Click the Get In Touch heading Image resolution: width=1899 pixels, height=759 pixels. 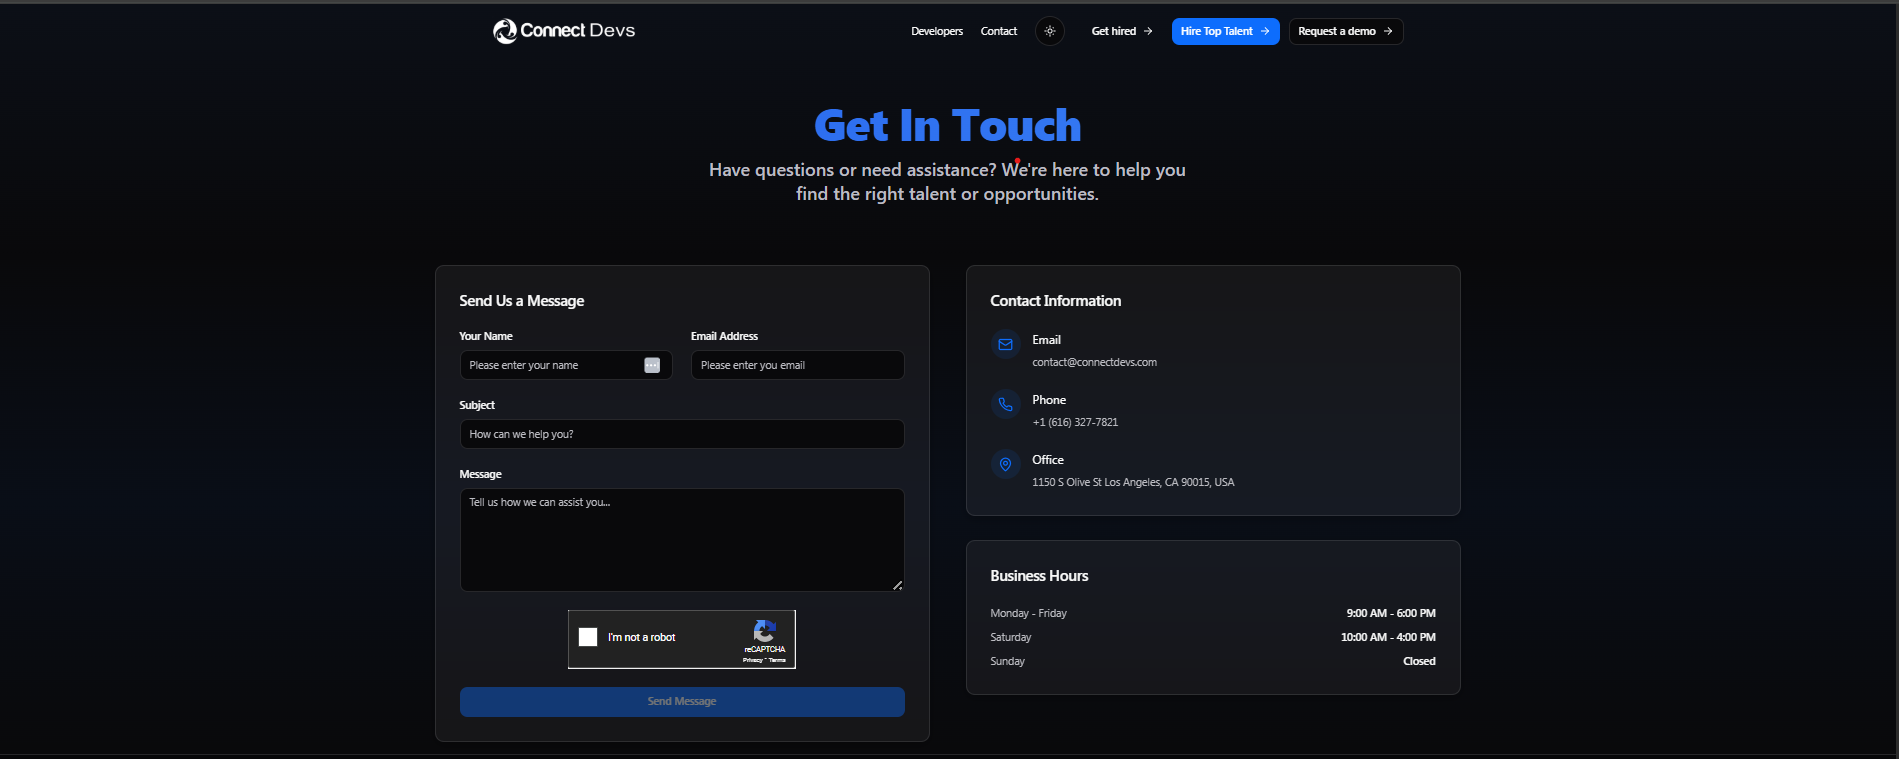point(948,126)
